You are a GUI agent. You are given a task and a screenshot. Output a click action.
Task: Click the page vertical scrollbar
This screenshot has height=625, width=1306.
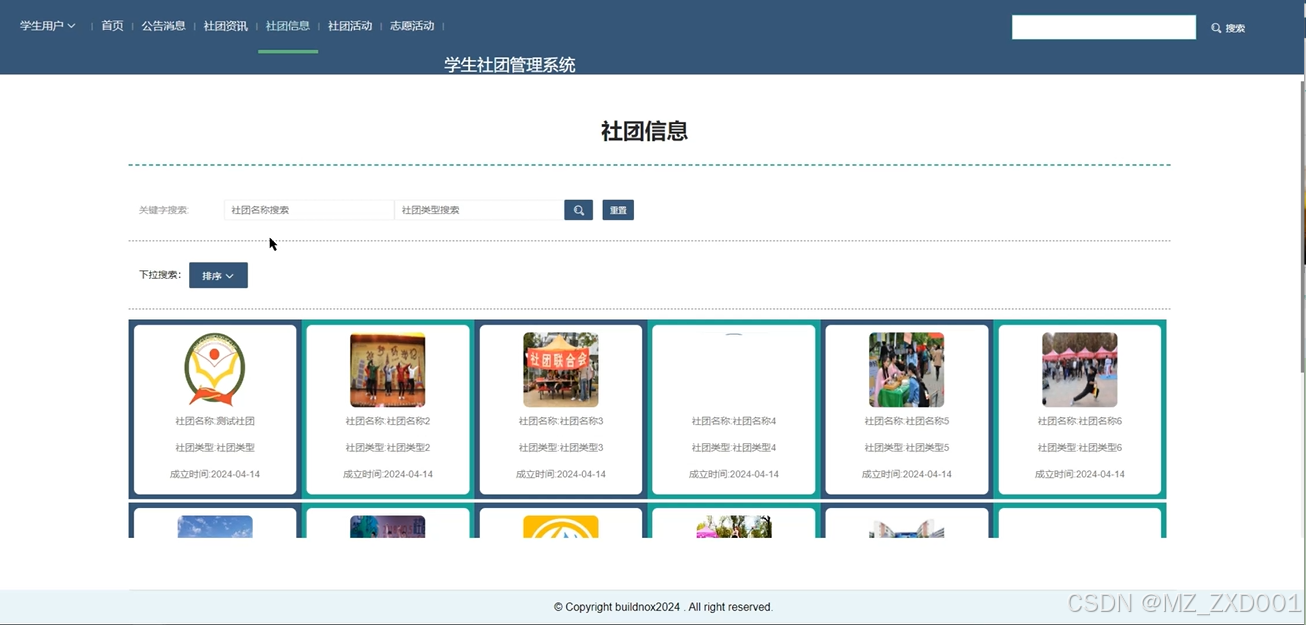1302,225
